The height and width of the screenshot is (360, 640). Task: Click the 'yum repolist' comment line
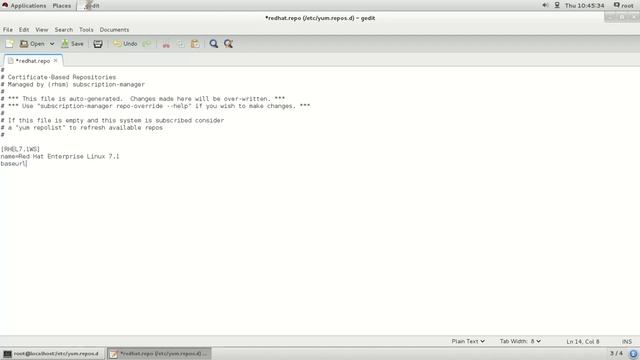click(x=82, y=128)
